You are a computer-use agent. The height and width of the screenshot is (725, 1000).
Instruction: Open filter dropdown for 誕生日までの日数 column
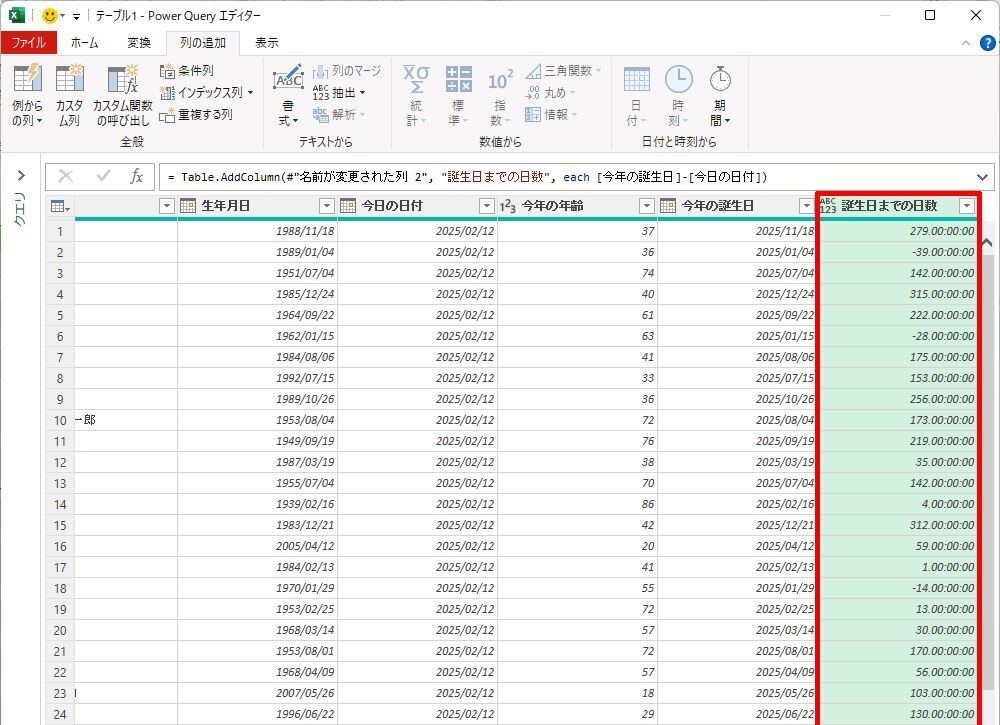pyautogui.click(x=967, y=206)
